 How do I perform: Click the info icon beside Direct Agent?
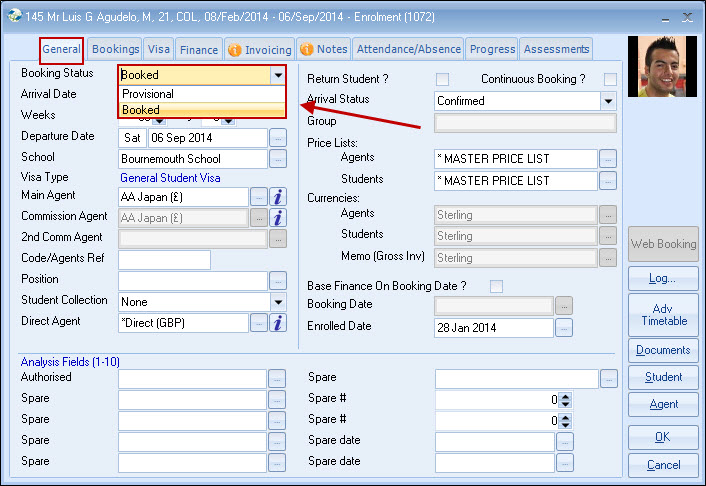279,322
